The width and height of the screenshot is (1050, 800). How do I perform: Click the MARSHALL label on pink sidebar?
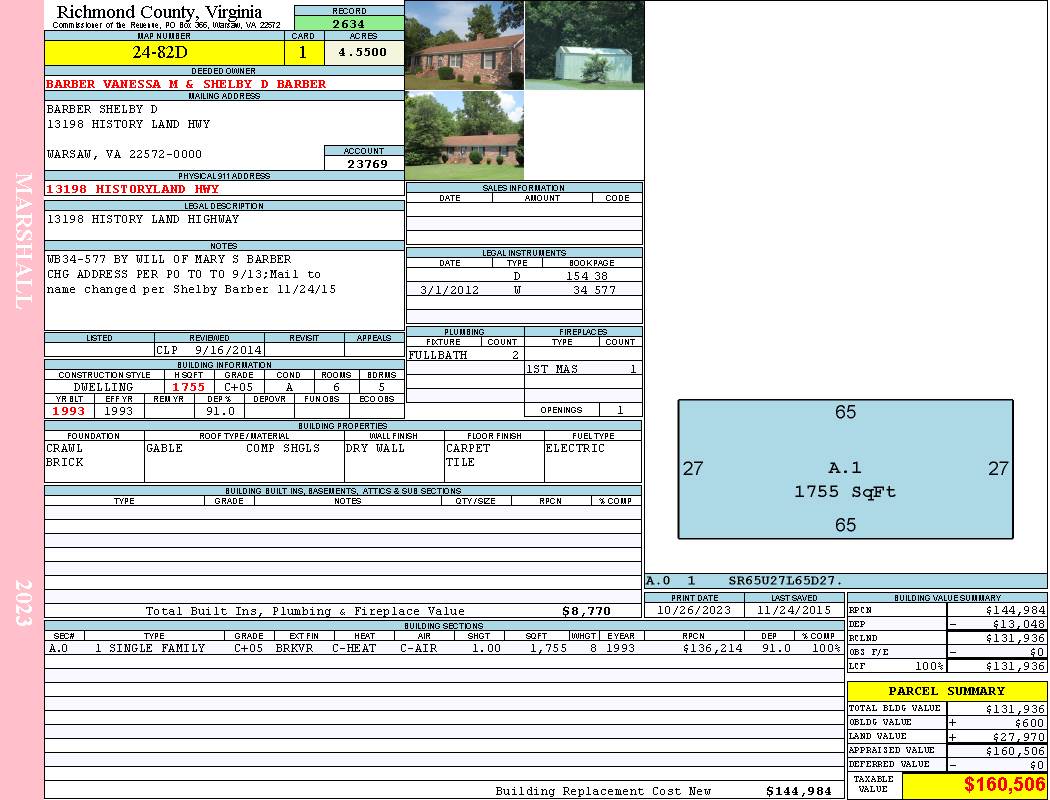23,241
